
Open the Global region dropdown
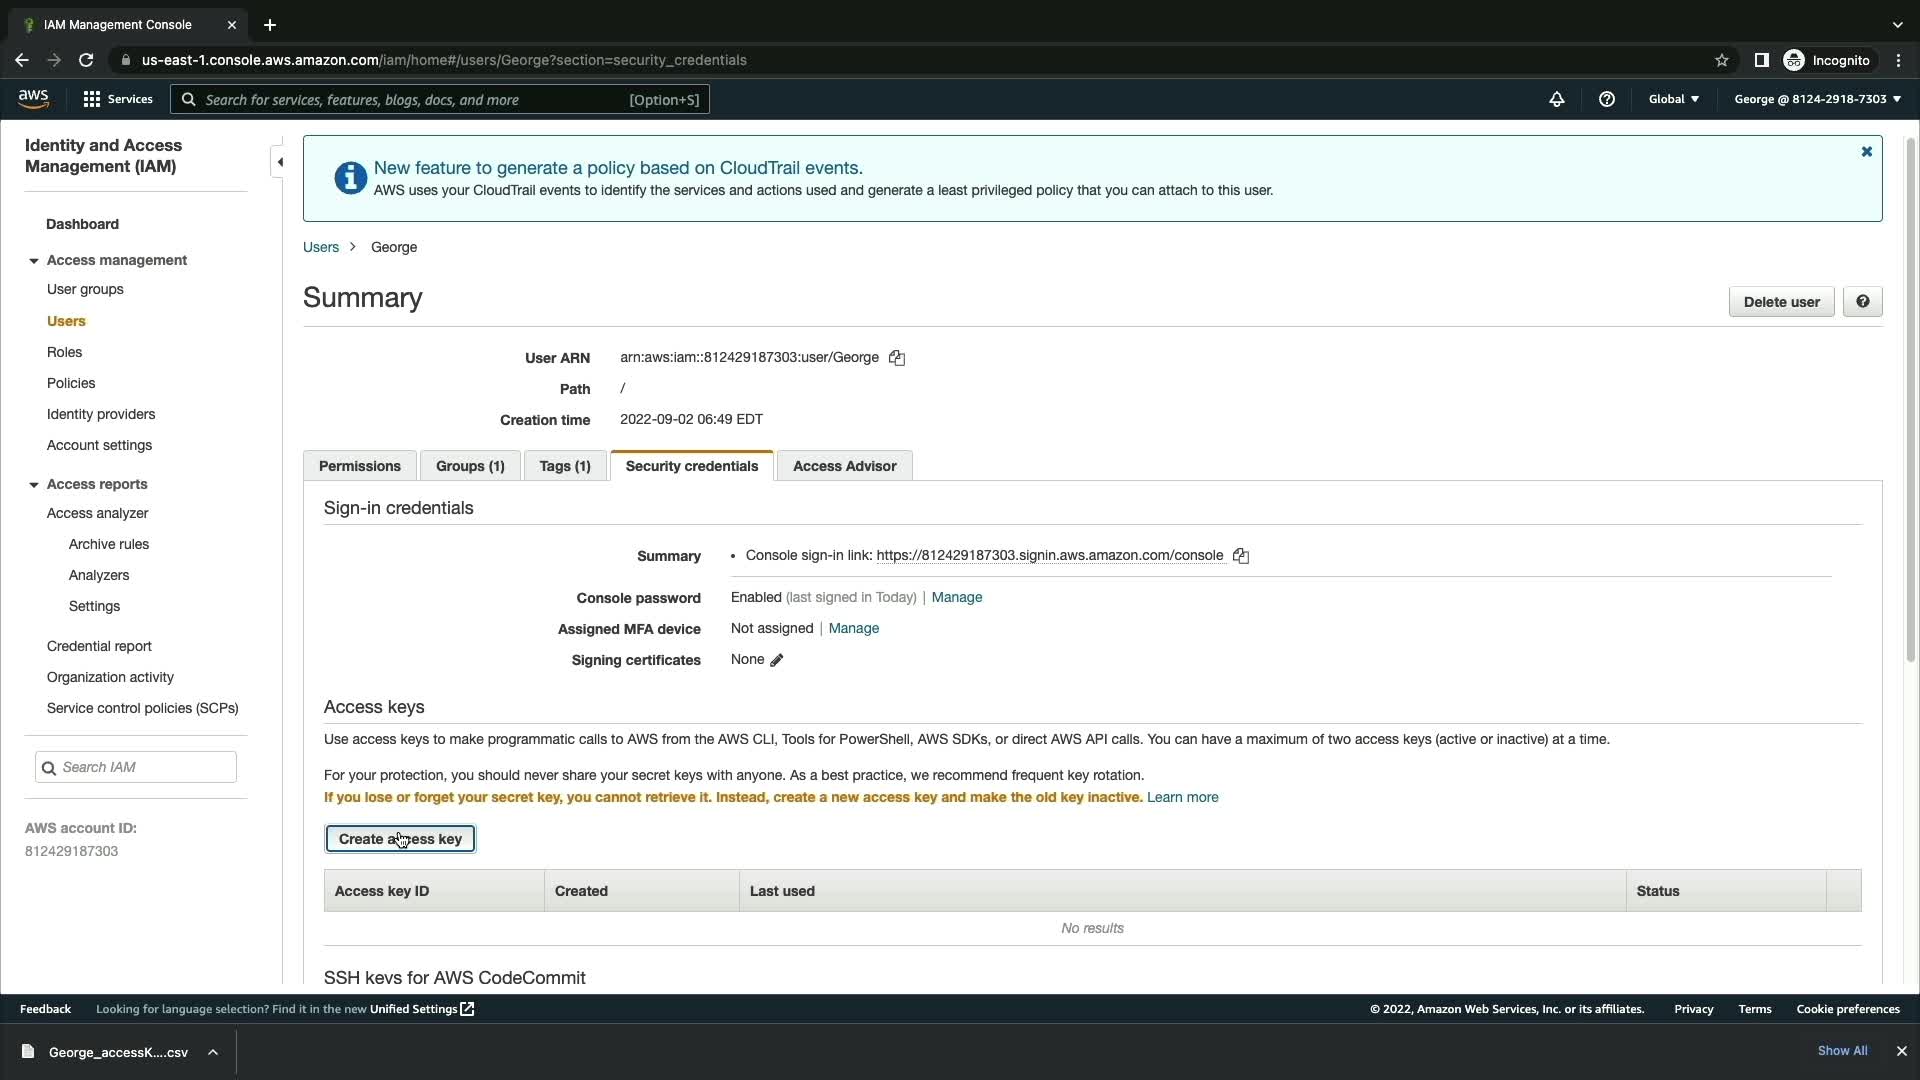[x=1673, y=99]
